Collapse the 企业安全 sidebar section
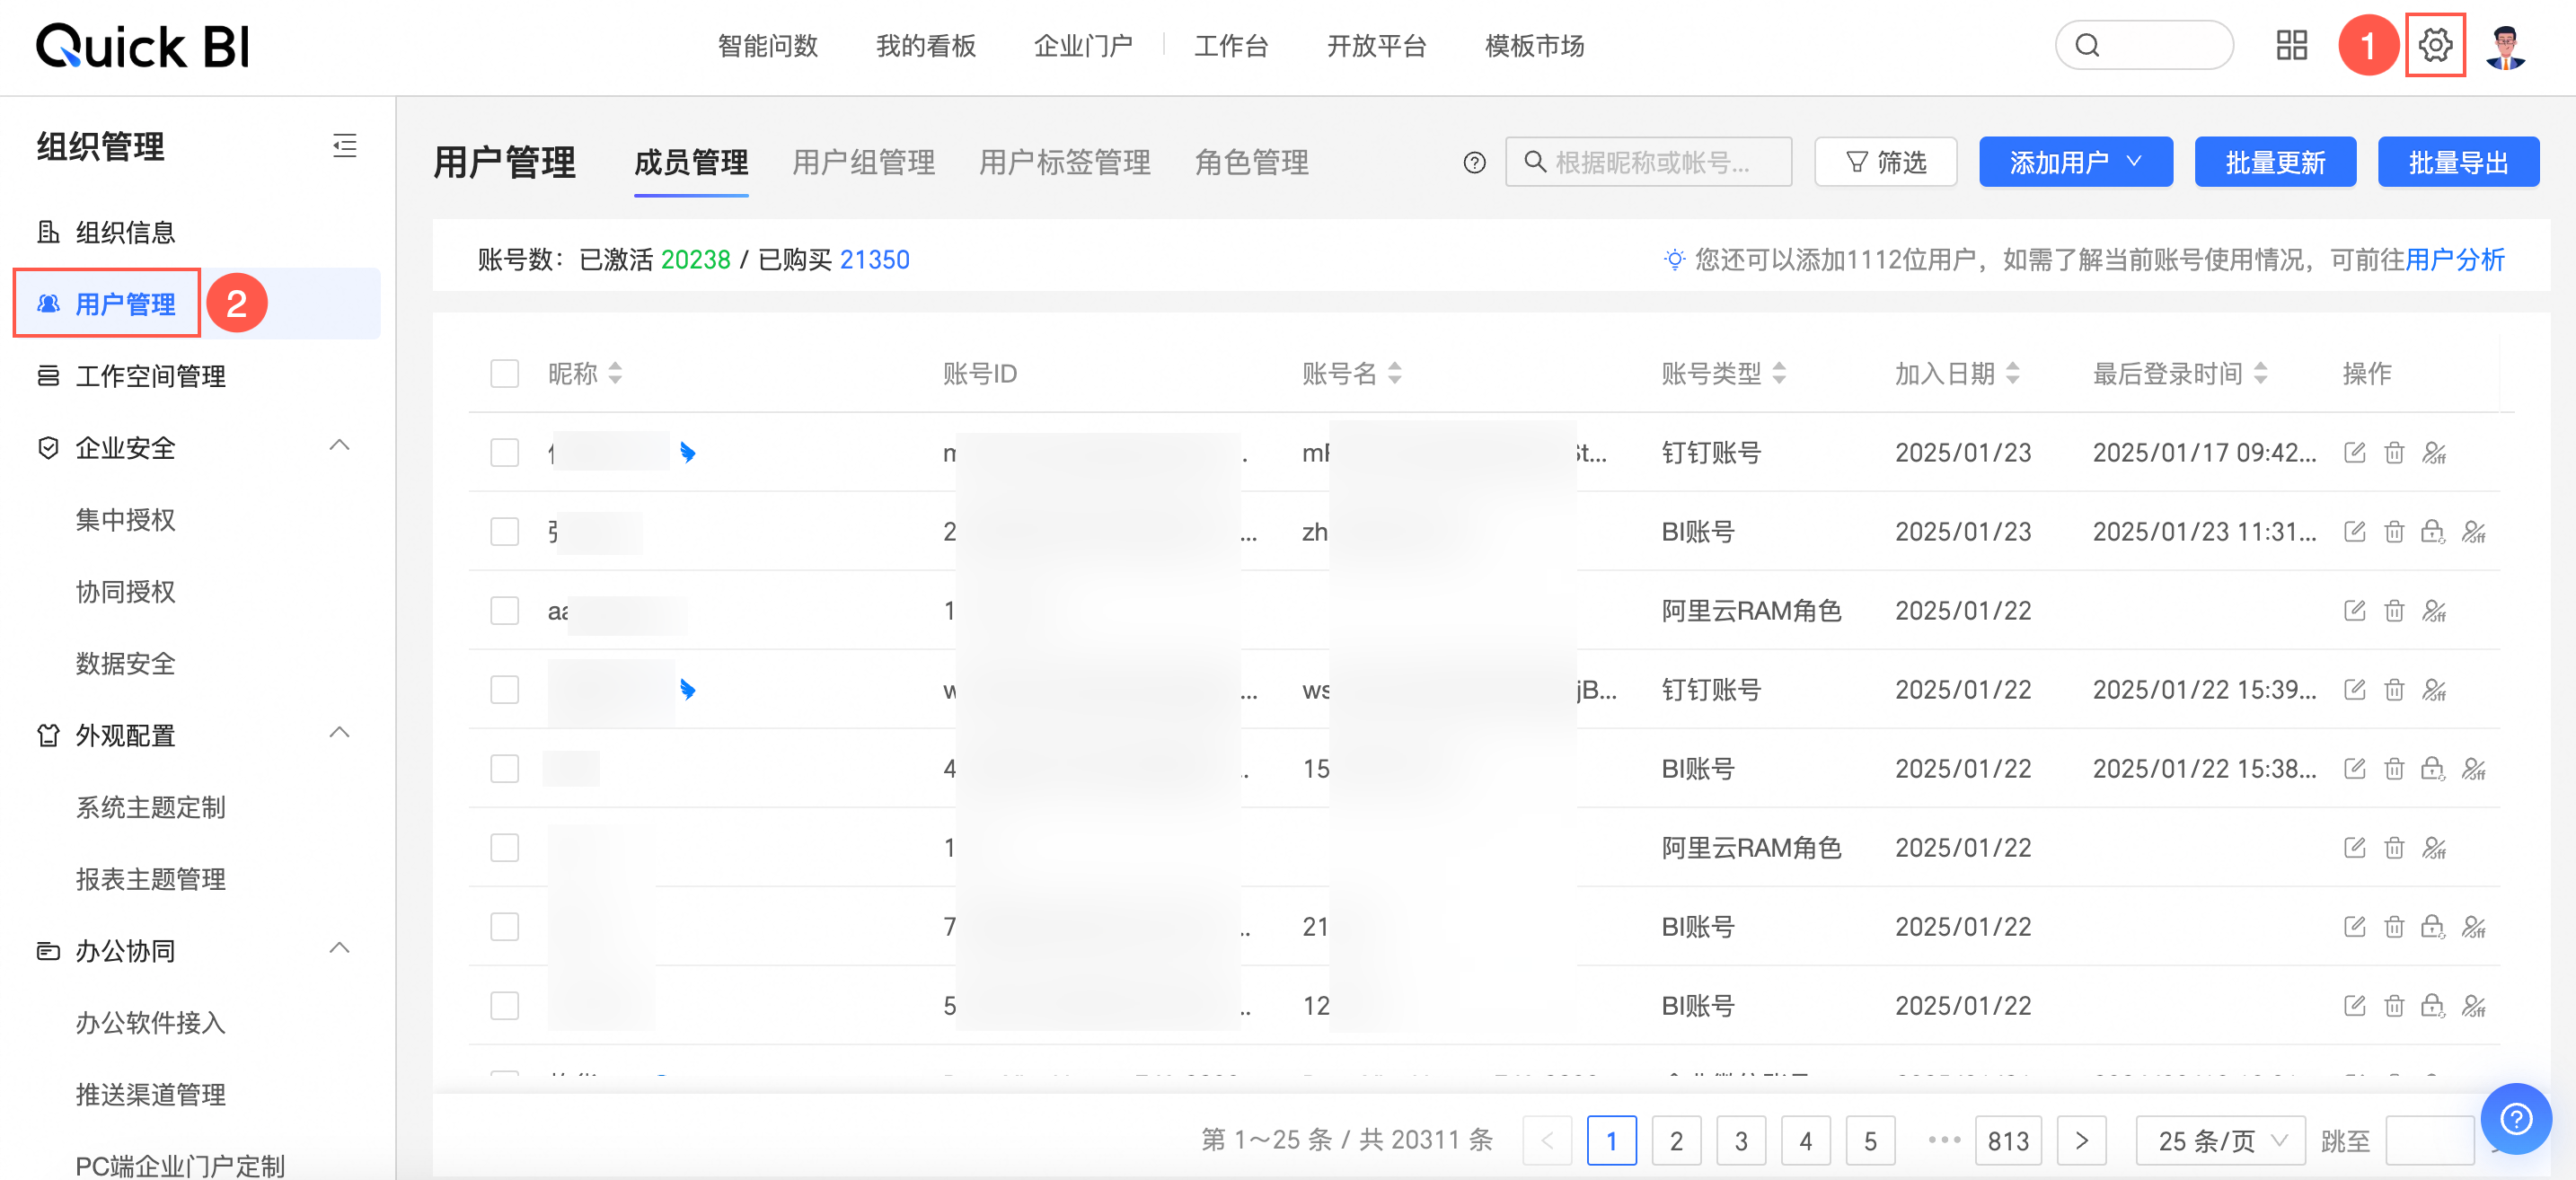The width and height of the screenshot is (2576, 1180). click(339, 446)
